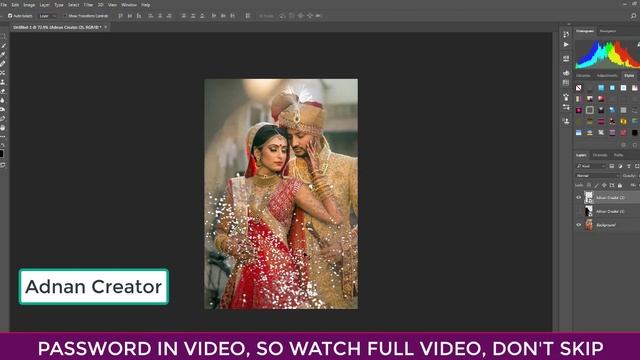This screenshot has height=360, width=640.
Task: Hide the selected Adnan Creator layer
Action: [578, 198]
